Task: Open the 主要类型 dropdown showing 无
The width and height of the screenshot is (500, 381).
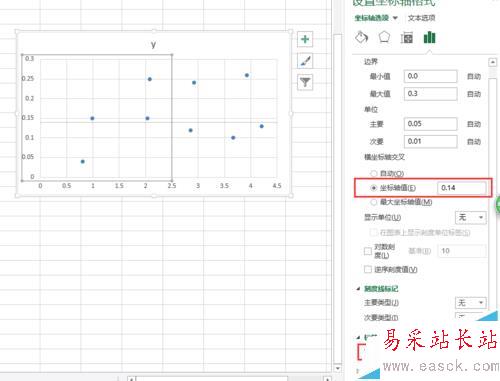Action: pyautogui.click(x=470, y=303)
